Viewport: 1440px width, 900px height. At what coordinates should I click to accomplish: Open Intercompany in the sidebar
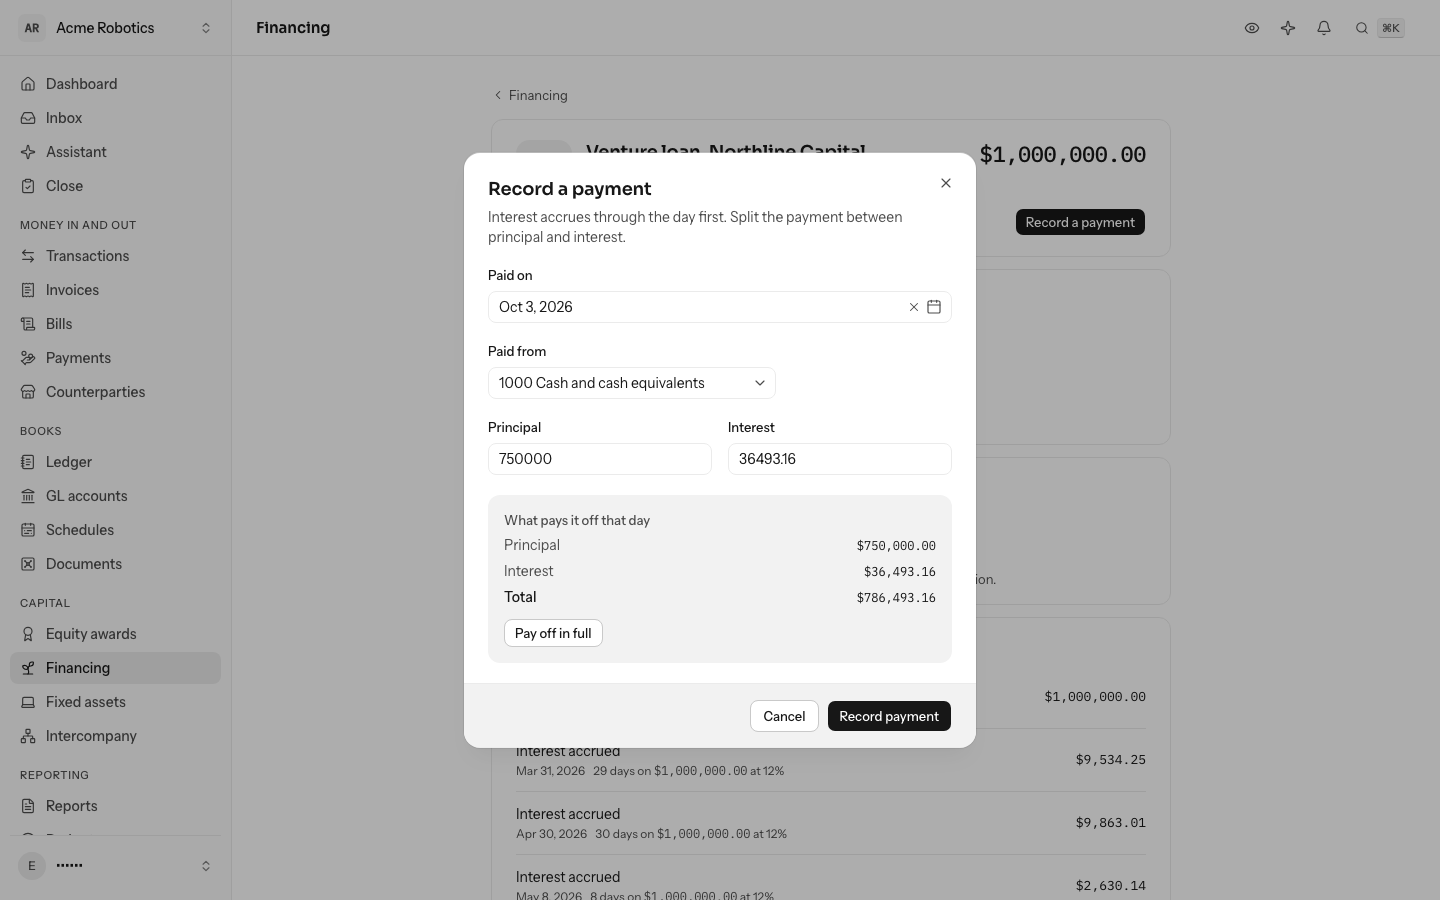[116, 736]
